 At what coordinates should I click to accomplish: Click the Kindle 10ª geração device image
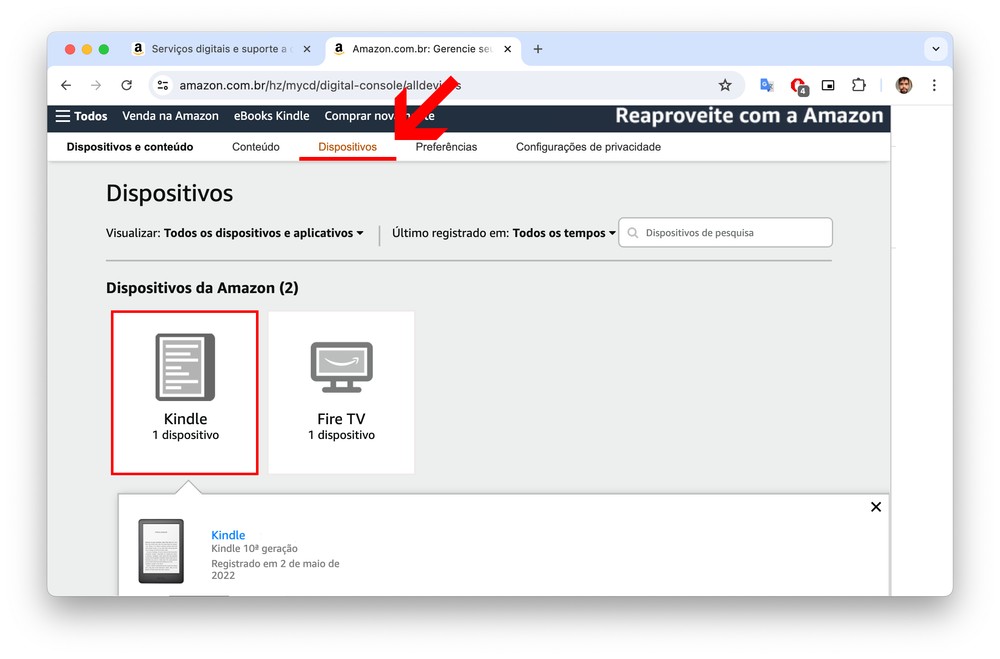point(161,551)
